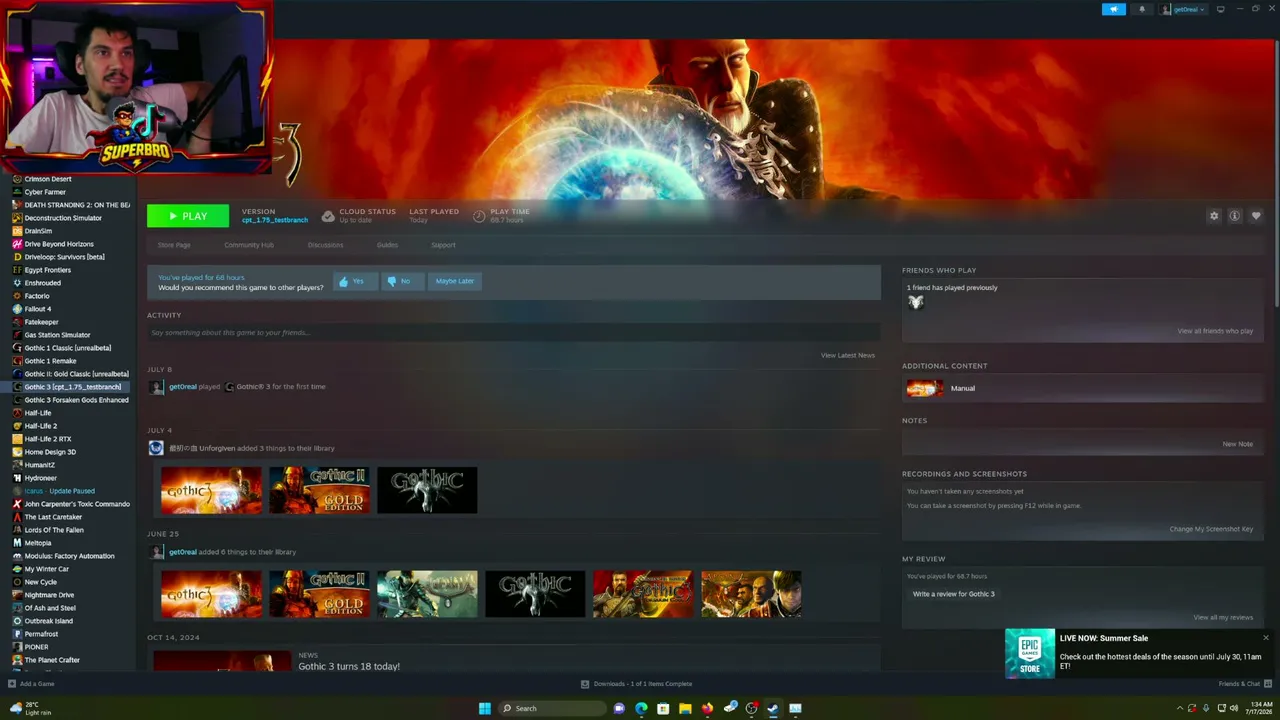Image resolution: width=1280 pixels, height=720 pixels.
Task: Open Arcania thumbnail under June 25
Action: coord(427,594)
